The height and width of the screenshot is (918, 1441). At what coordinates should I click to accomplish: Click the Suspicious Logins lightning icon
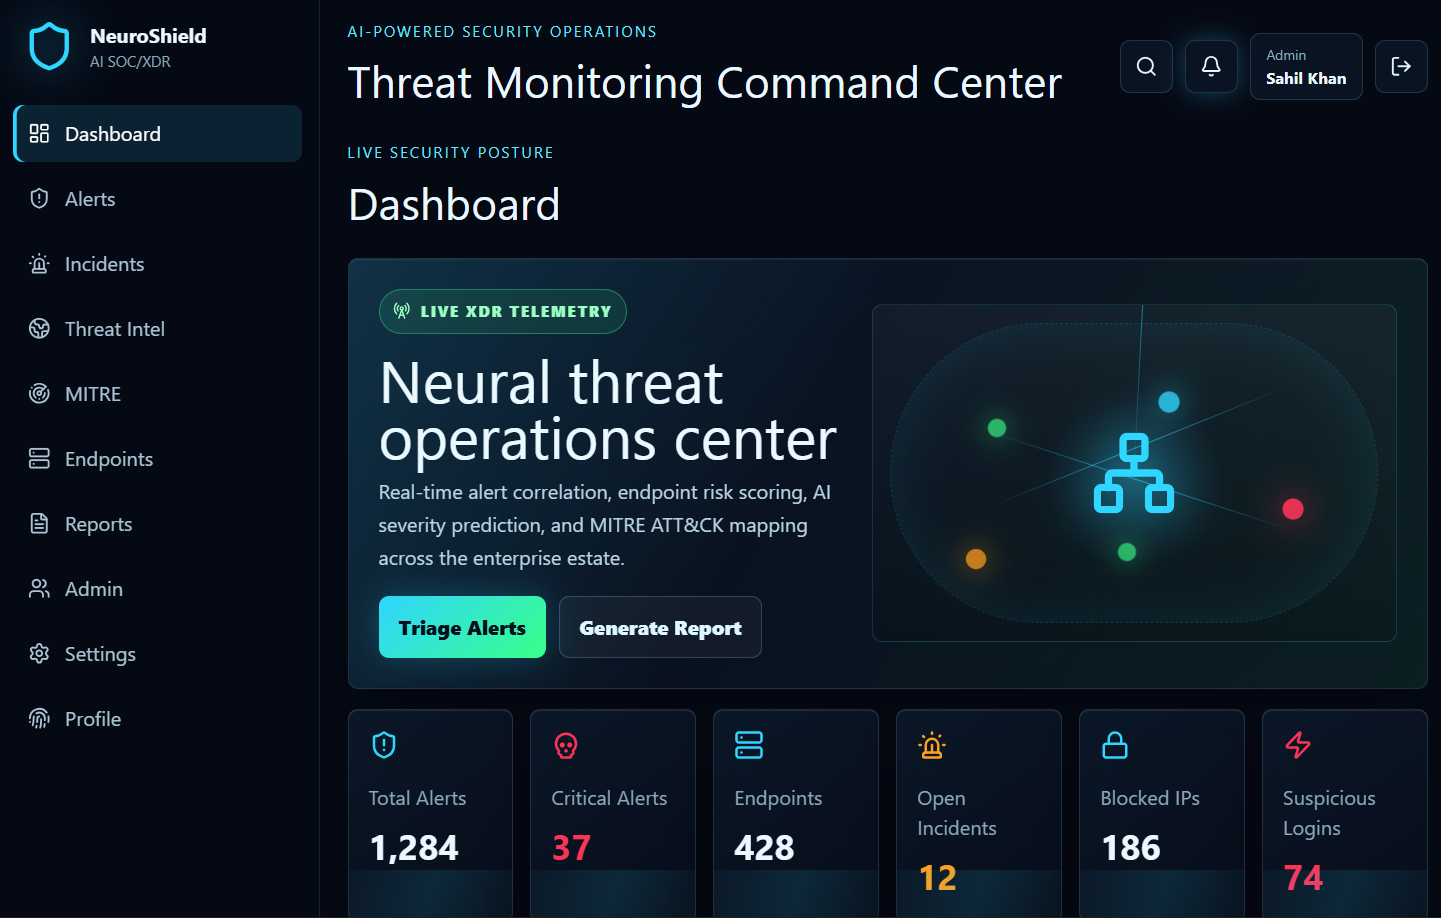tap(1298, 745)
